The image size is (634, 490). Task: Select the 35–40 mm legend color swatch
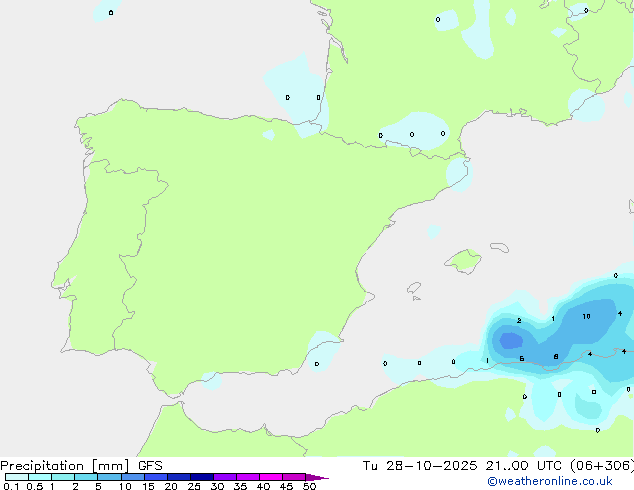pyautogui.click(x=248, y=477)
